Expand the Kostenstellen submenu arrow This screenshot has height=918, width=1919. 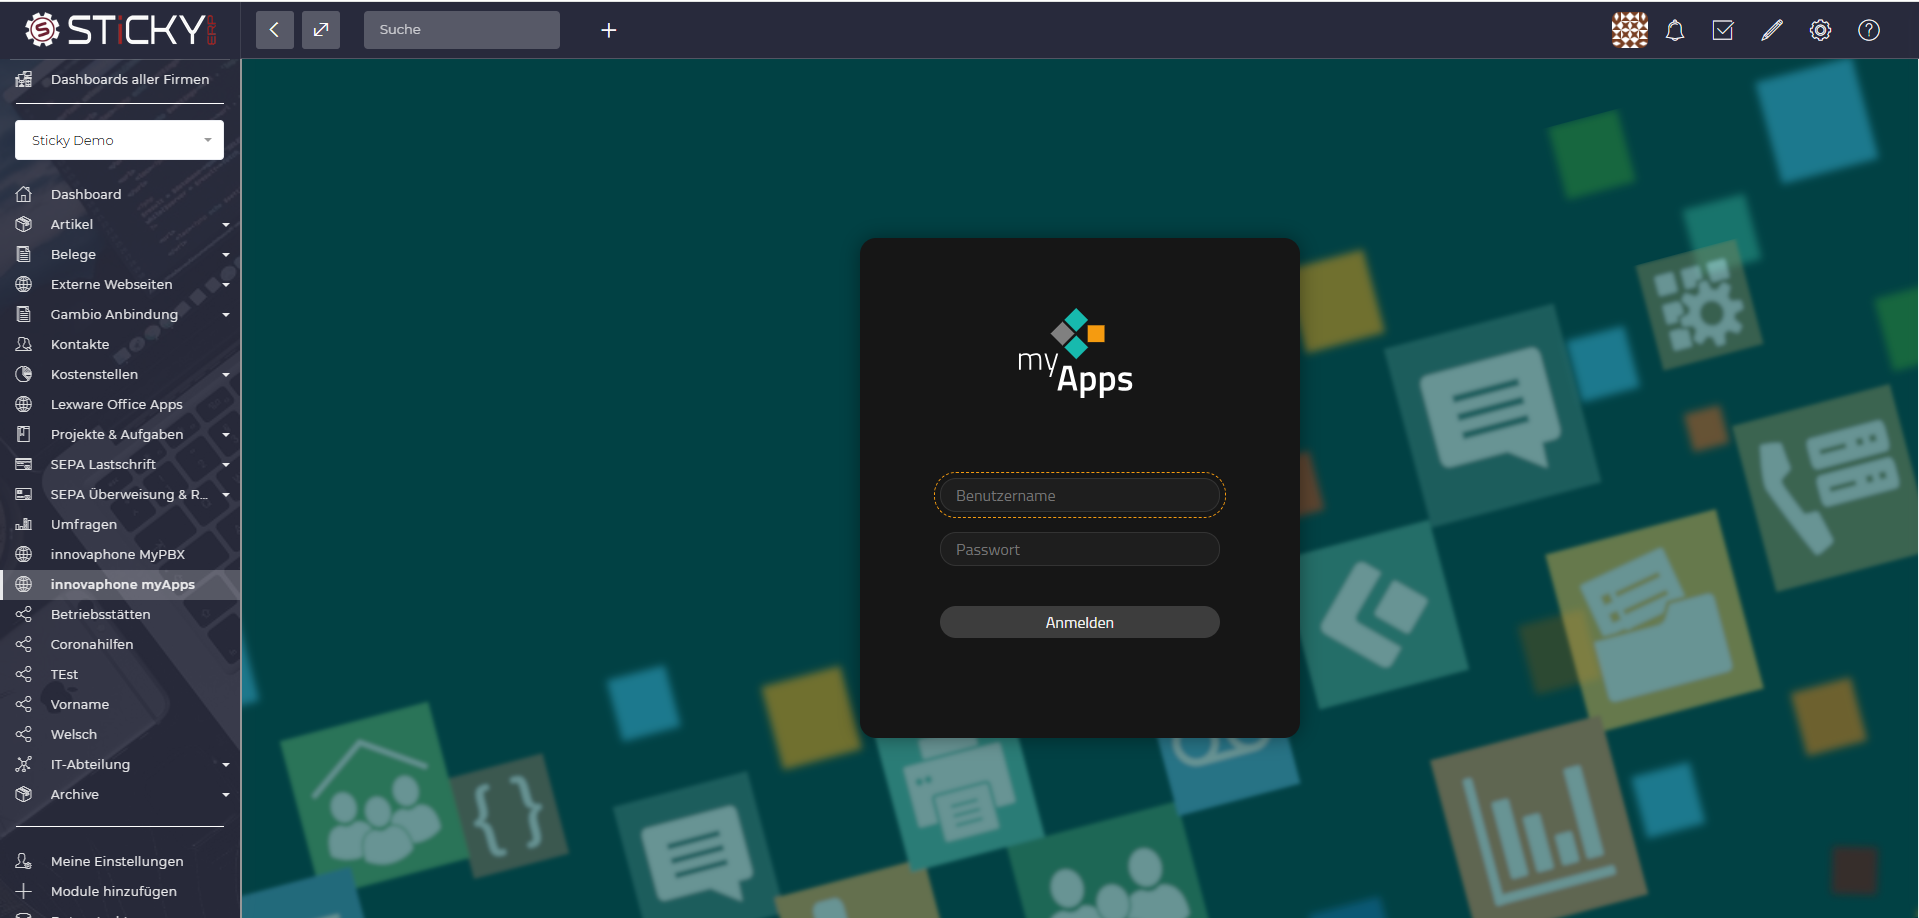click(x=226, y=375)
